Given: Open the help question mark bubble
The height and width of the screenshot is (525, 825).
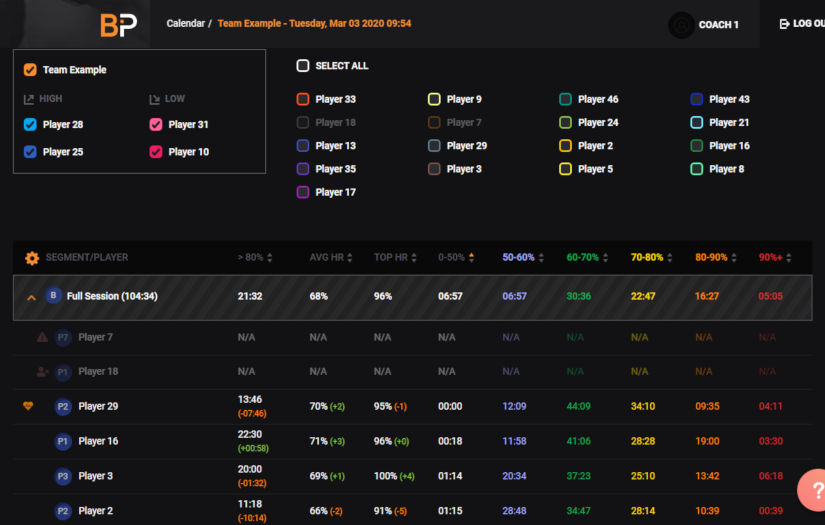Looking at the screenshot, I should coord(813,490).
